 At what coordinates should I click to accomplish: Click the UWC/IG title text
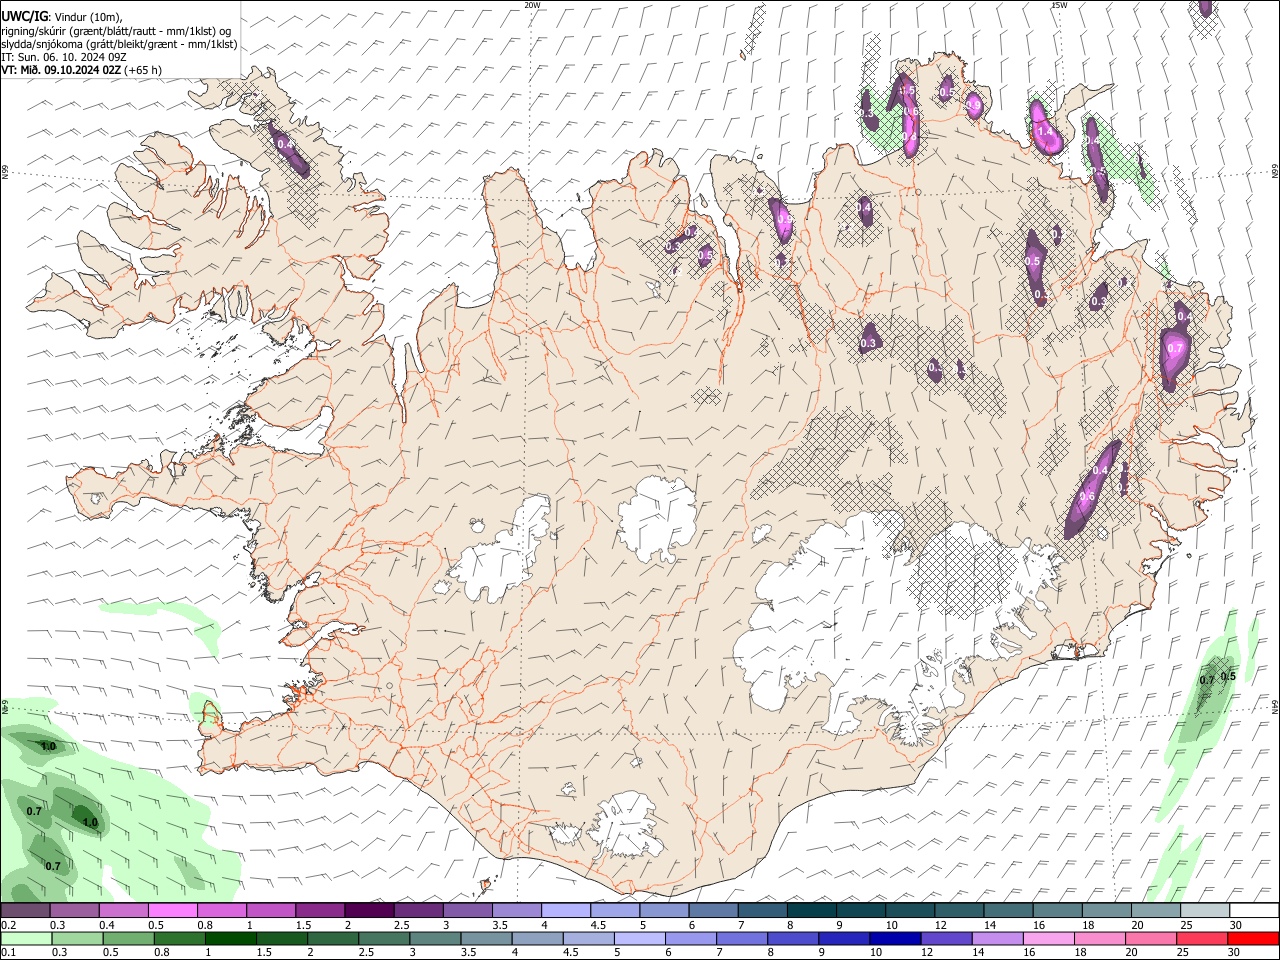click(x=24, y=16)
